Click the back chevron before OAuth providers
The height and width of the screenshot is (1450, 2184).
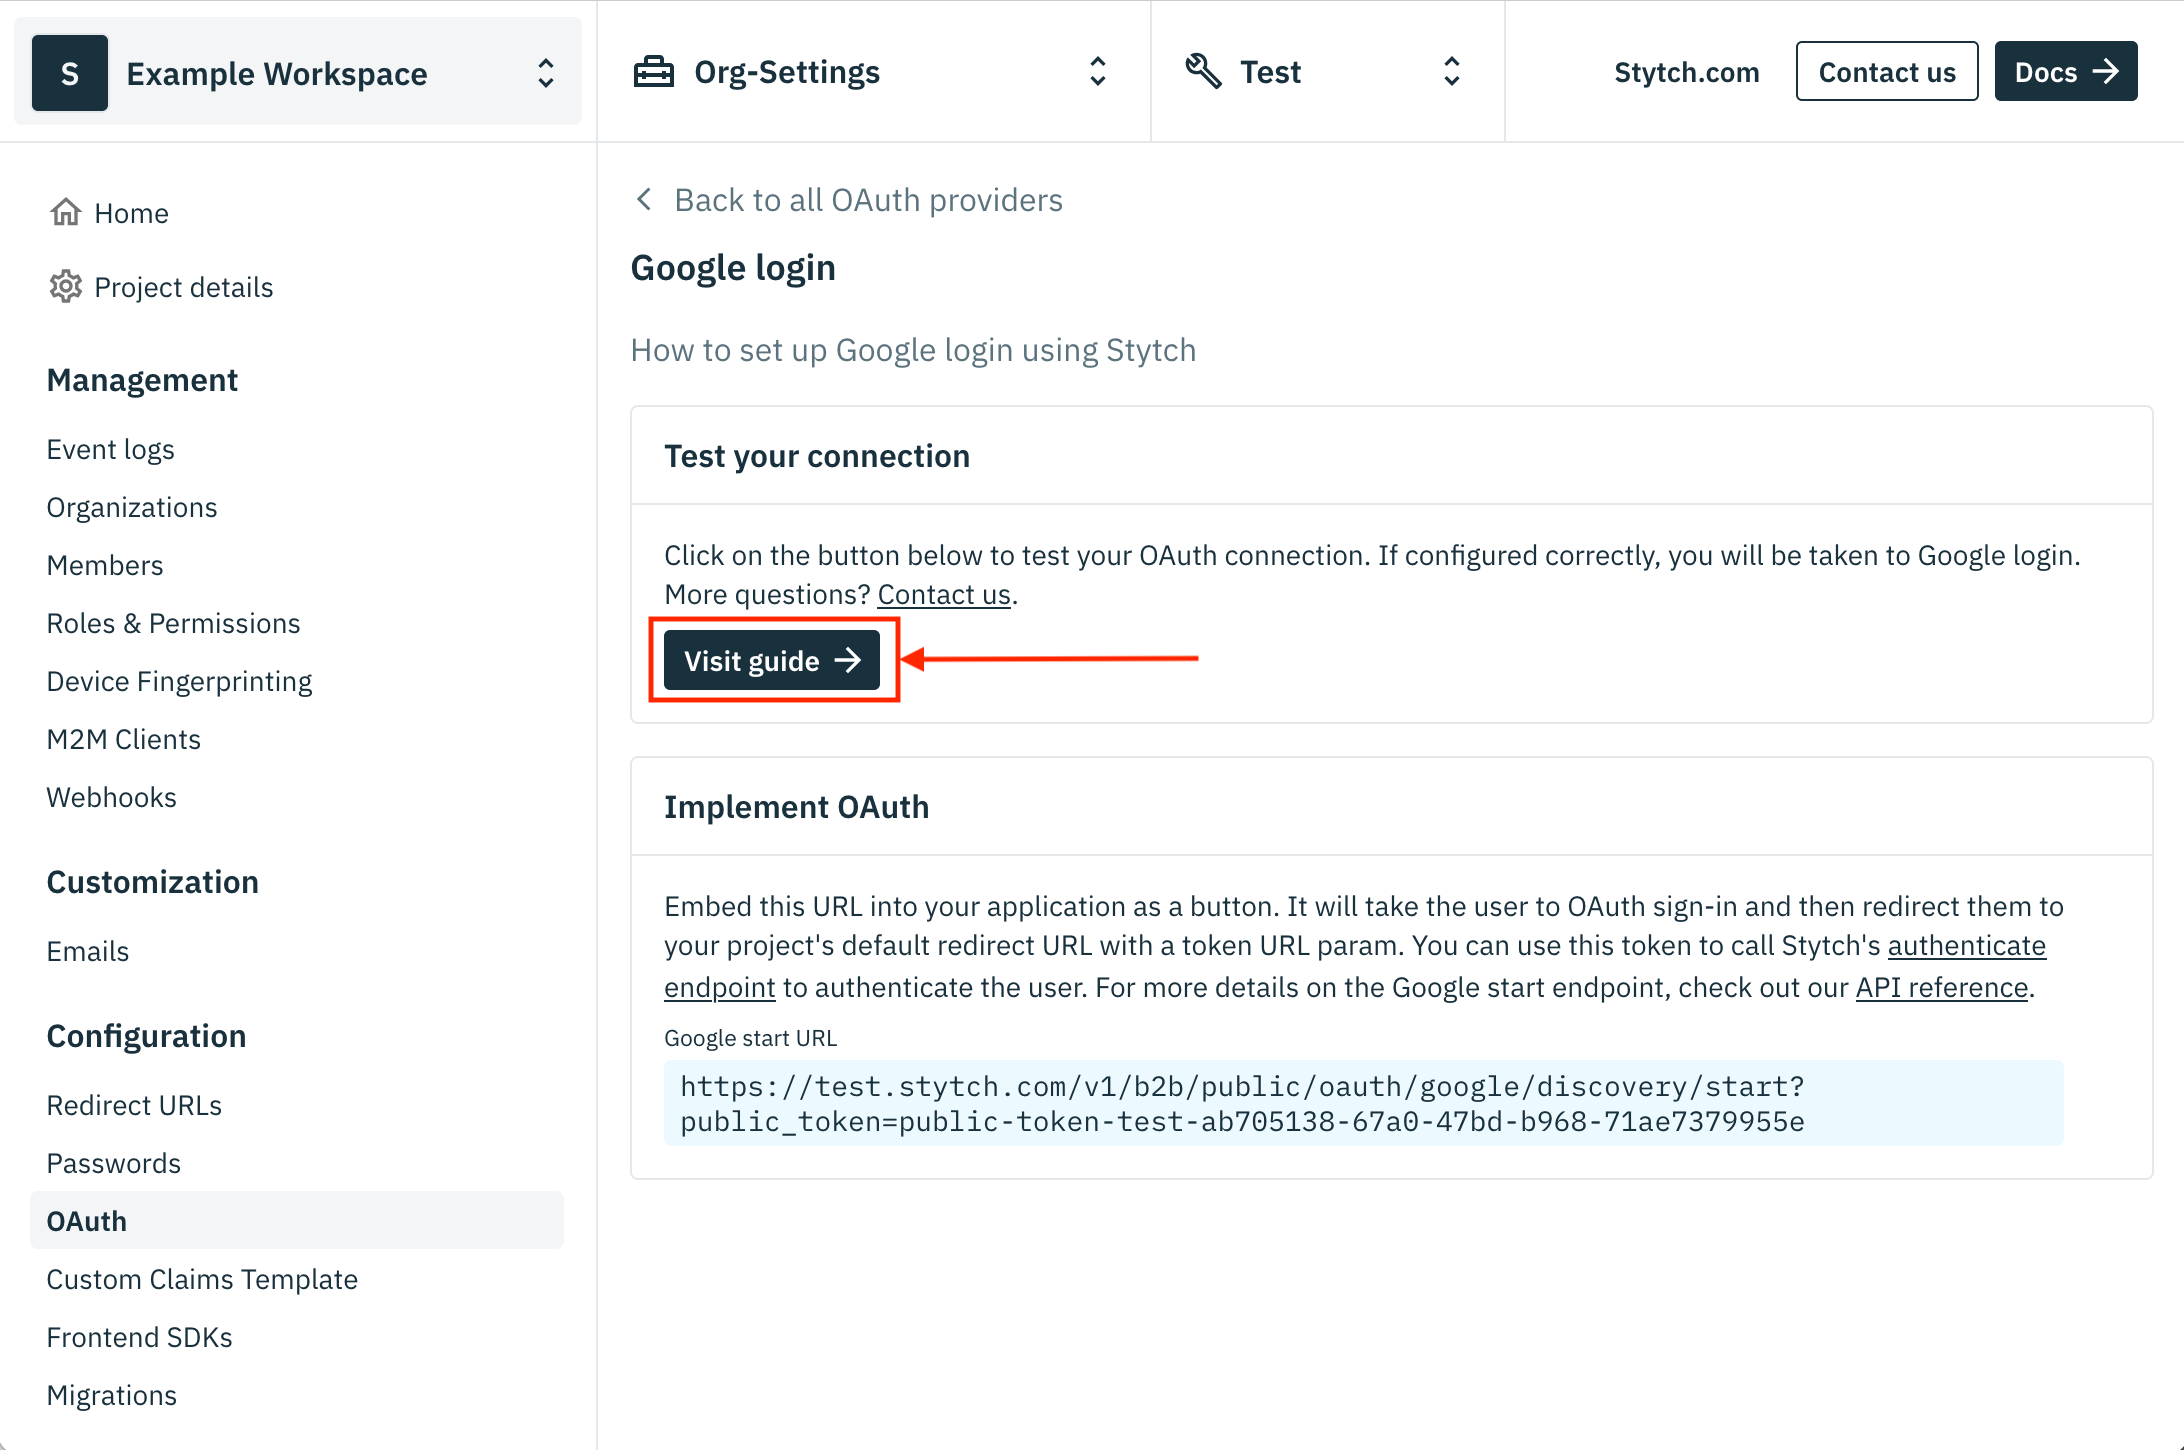pos(645,199)
